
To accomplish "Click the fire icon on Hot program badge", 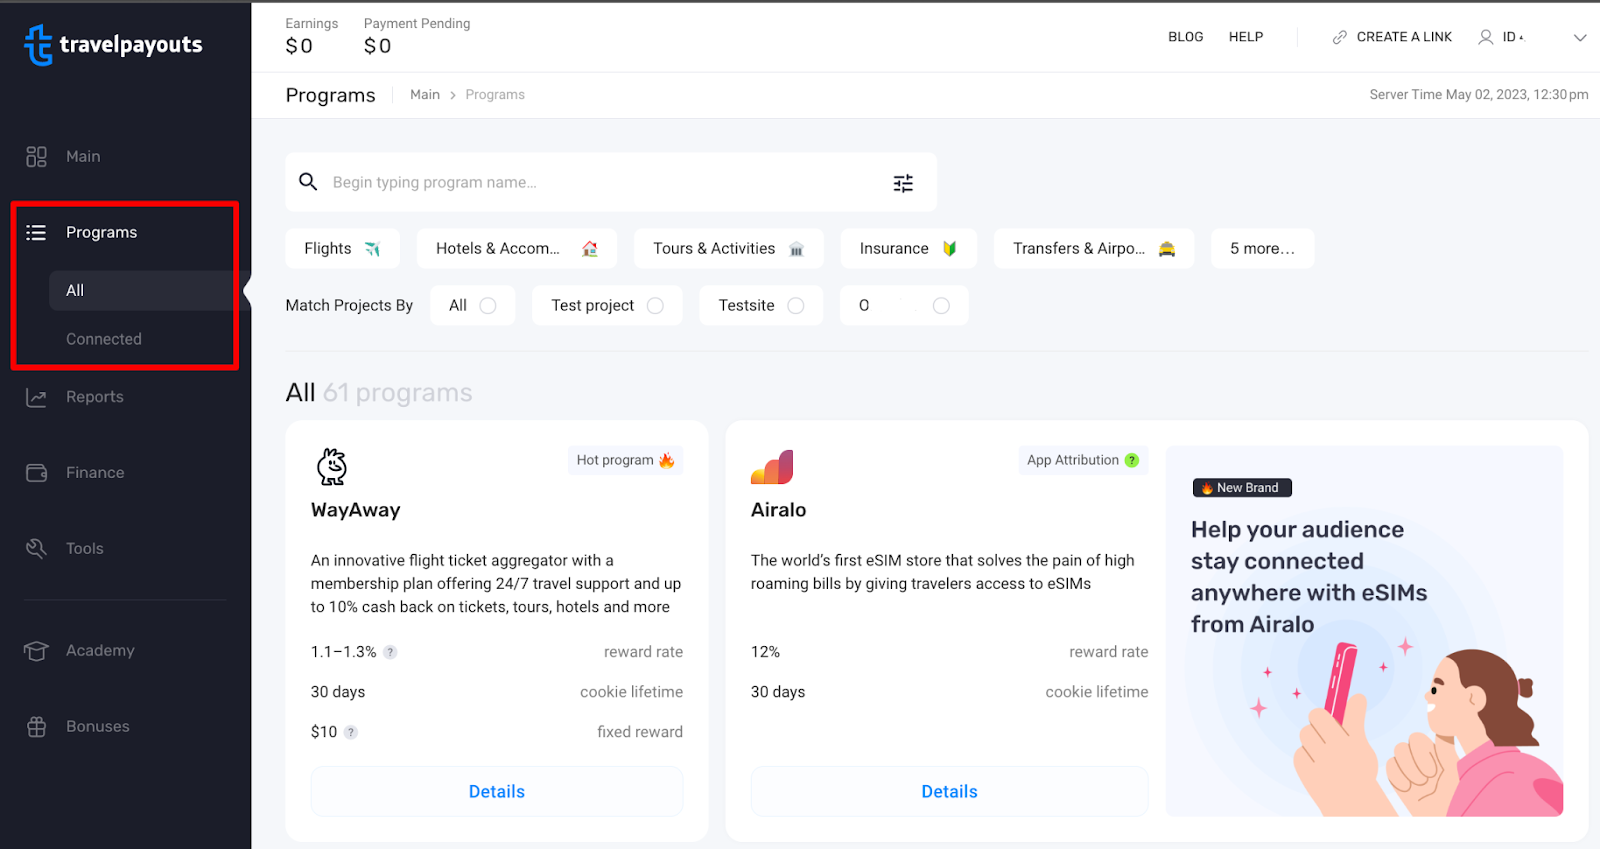I will tap(666, 460).
